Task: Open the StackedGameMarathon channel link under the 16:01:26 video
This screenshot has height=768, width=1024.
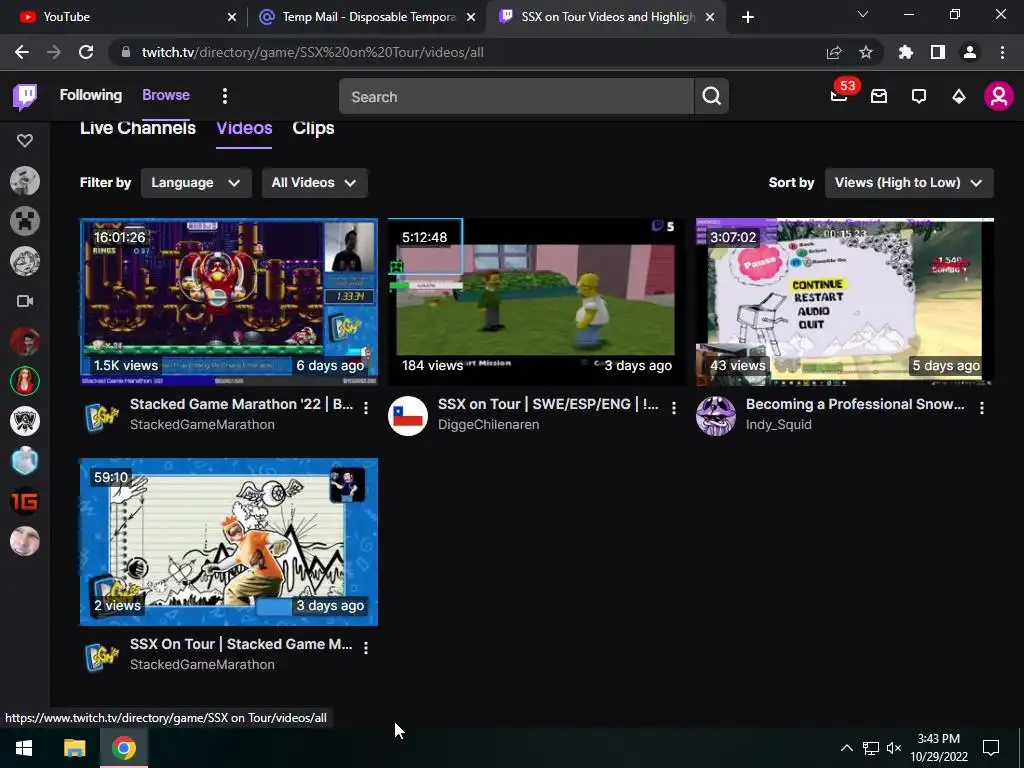Action: pos(202,424)
